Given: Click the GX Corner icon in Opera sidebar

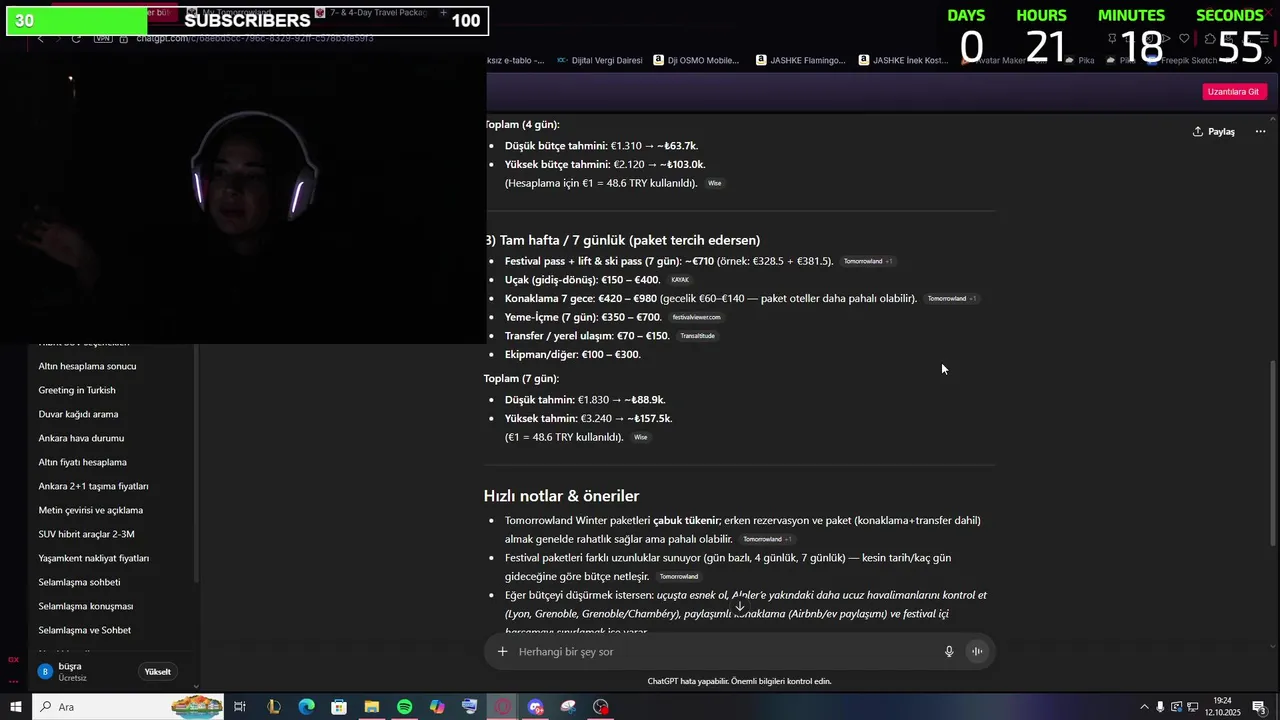Looking at the screenshot, I should (x=13, y=660).
